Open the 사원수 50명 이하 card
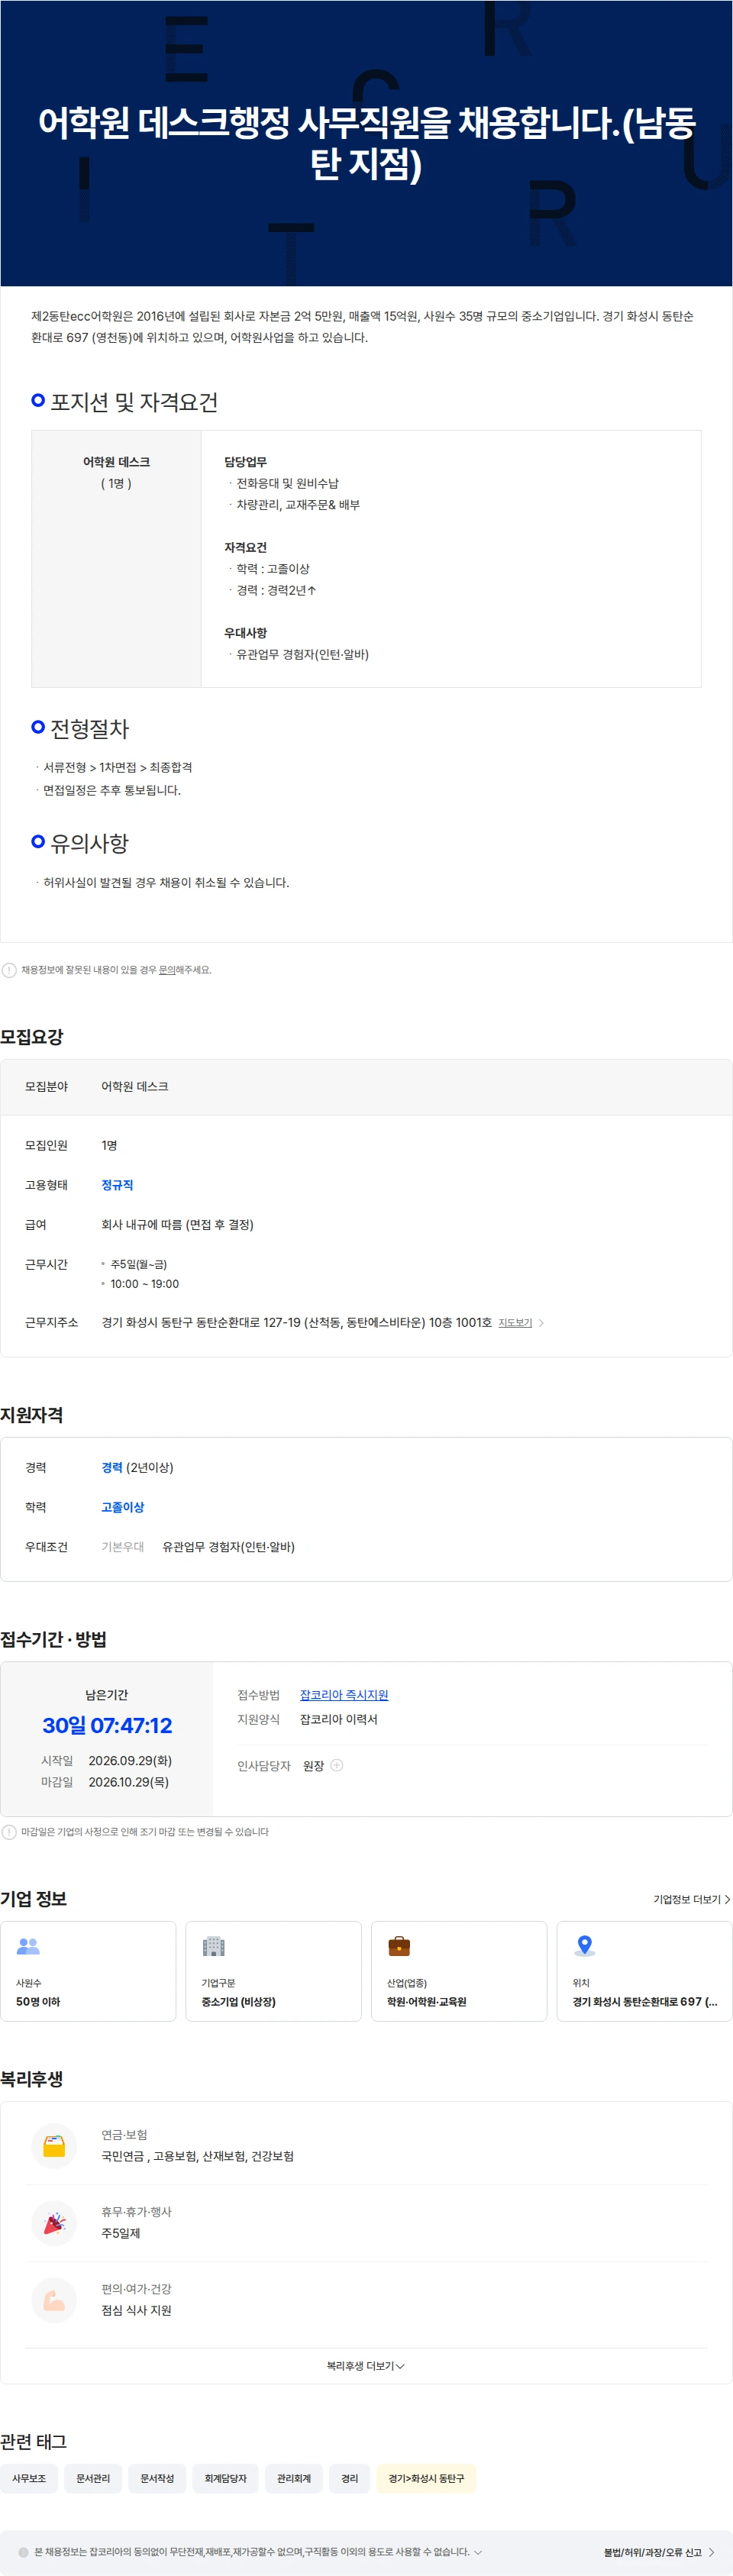 pos(88,1971)
